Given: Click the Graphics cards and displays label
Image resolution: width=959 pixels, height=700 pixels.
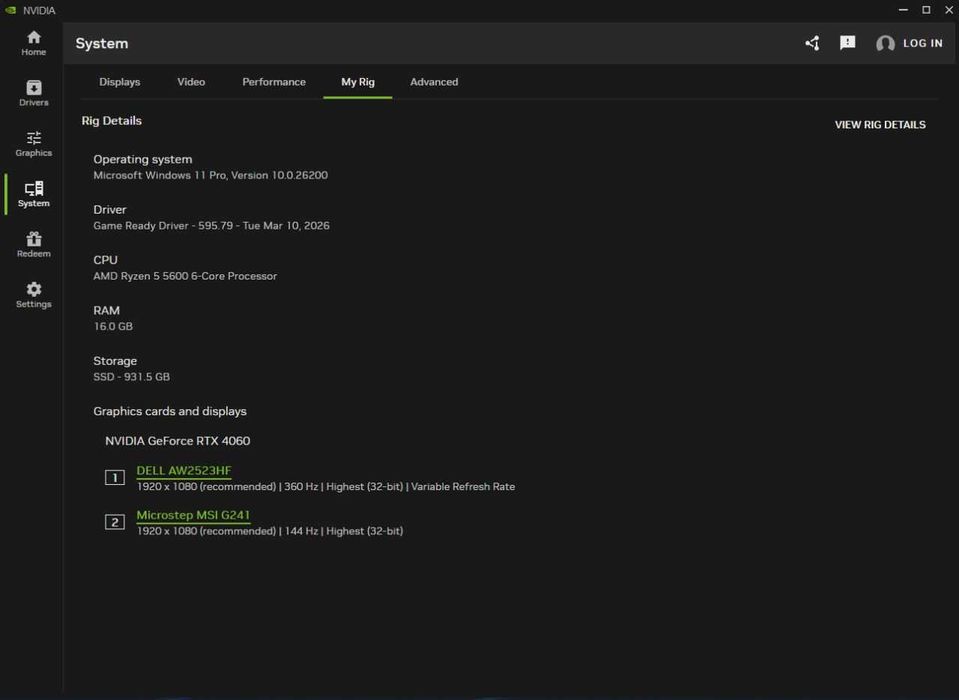Looking at the screenshot, I should click(170, 411).
